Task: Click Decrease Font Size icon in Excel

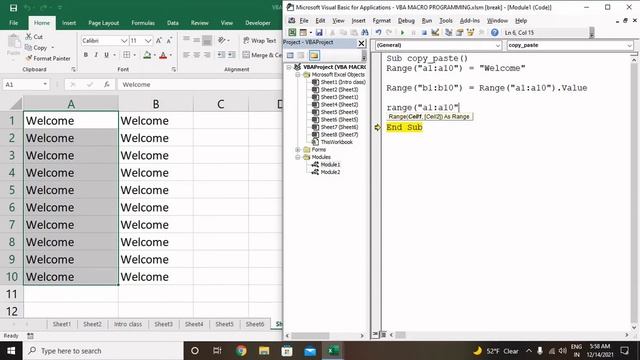Action: 169,40
